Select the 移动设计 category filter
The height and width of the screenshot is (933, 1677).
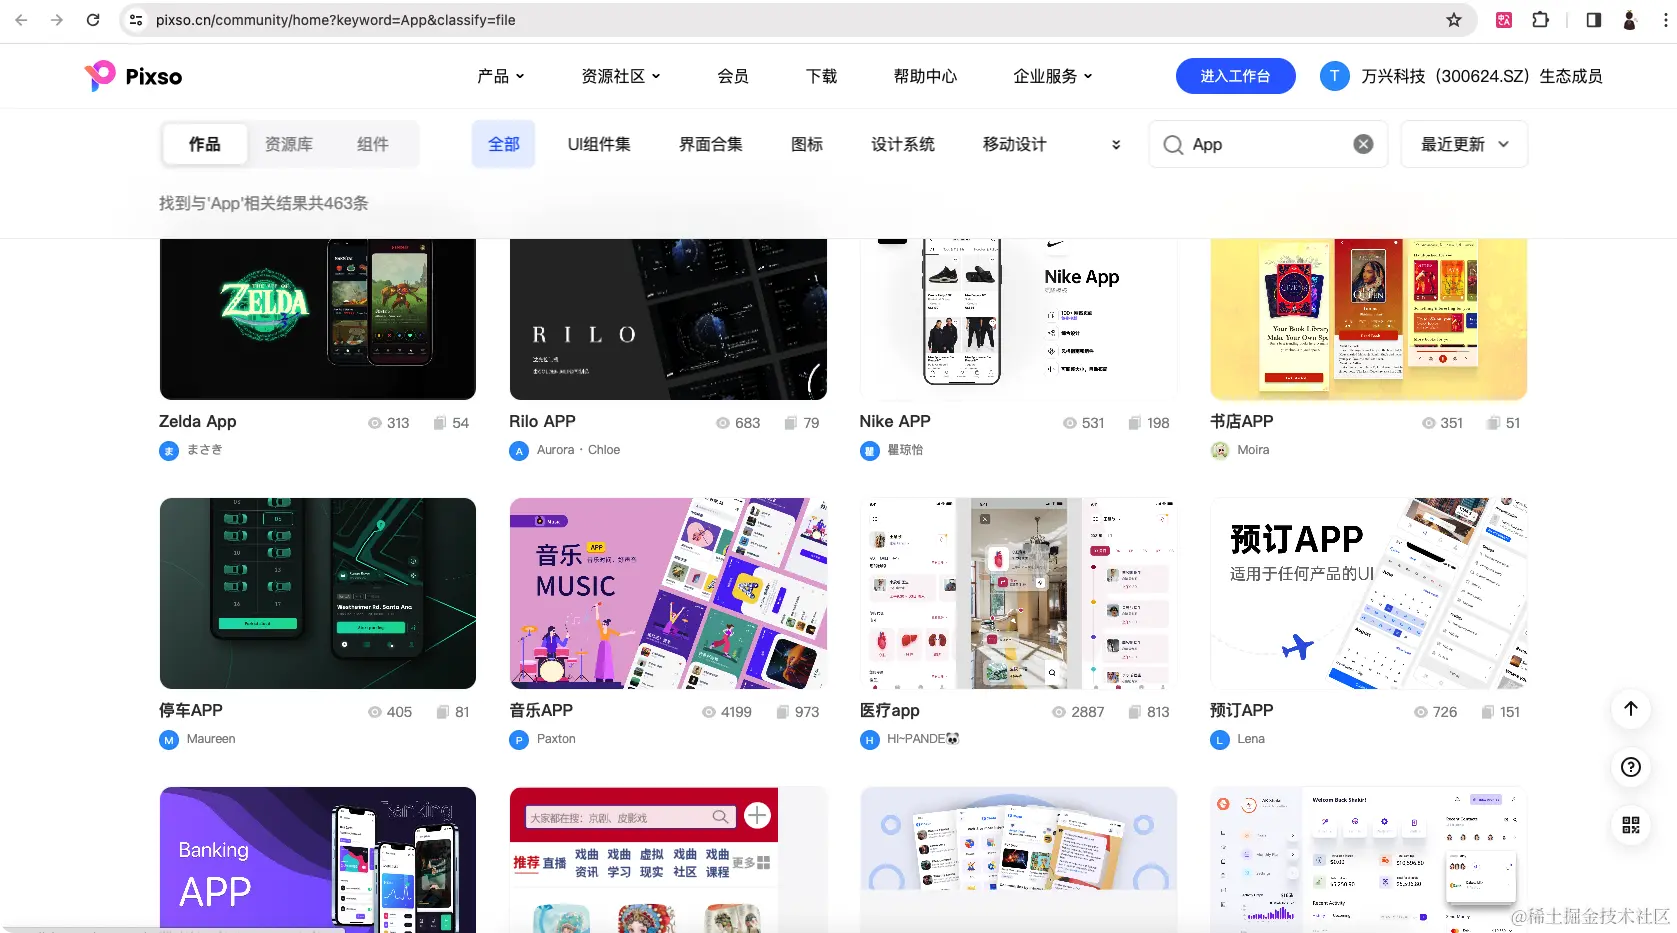point(1015,144)
